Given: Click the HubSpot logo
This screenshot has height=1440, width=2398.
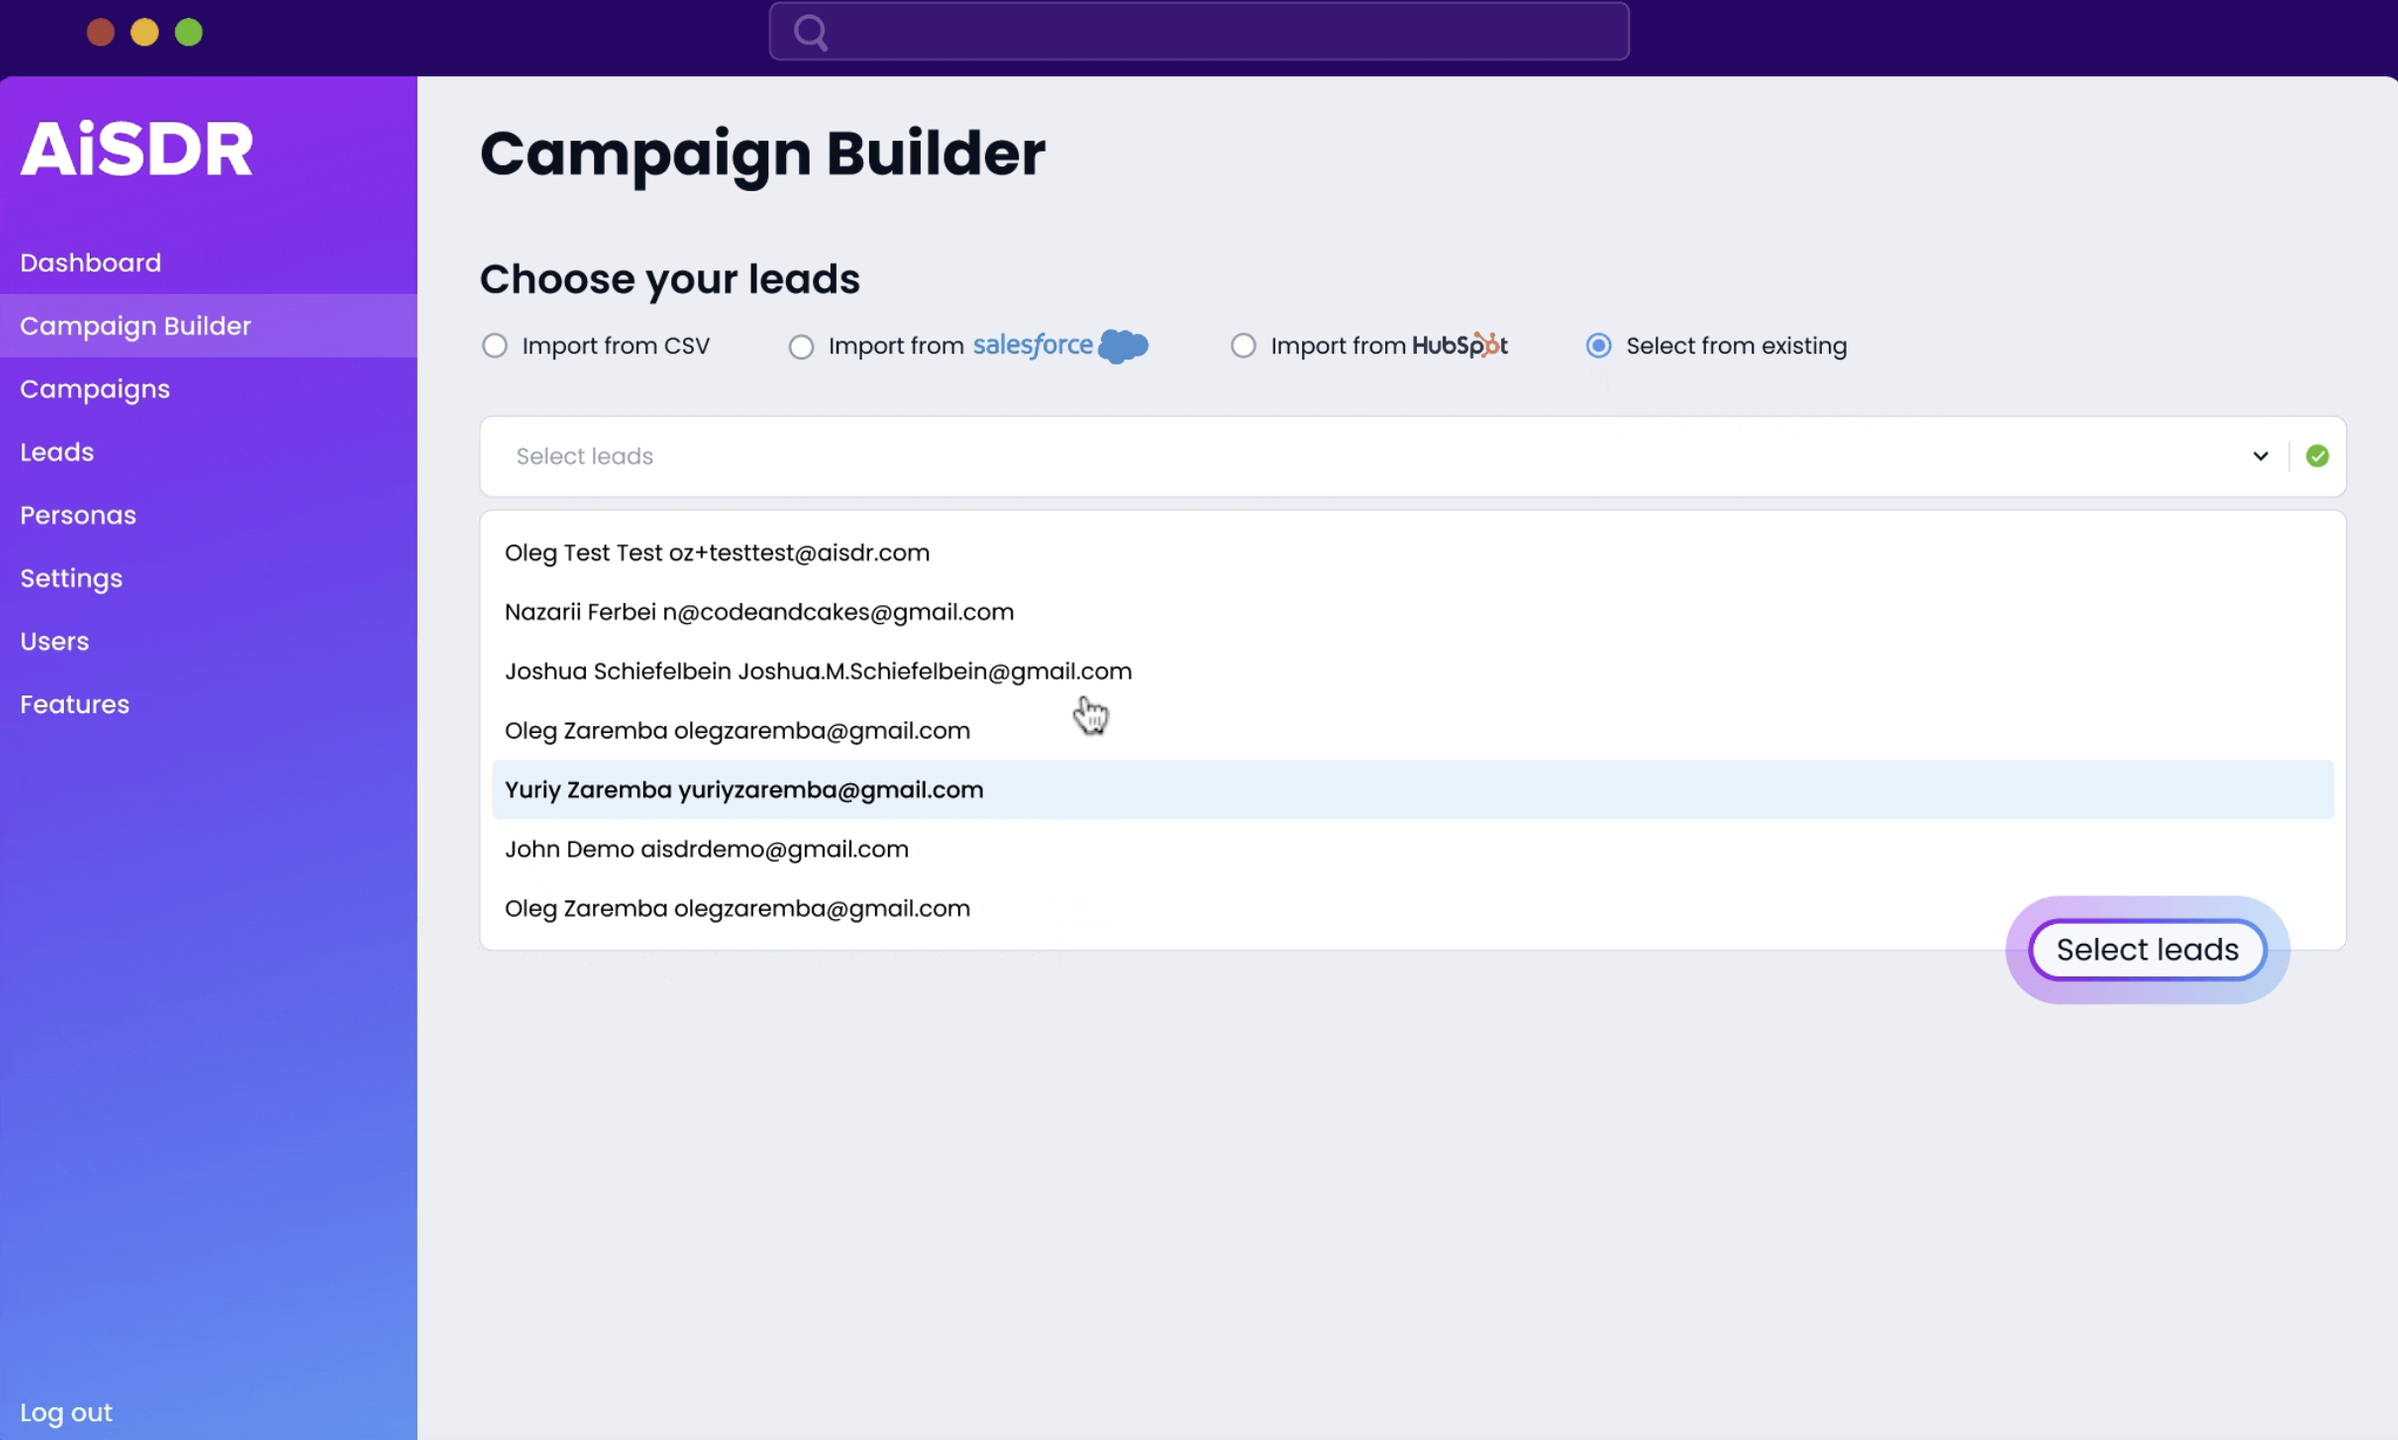Looking at the screenshot, I should point(1459,345).
